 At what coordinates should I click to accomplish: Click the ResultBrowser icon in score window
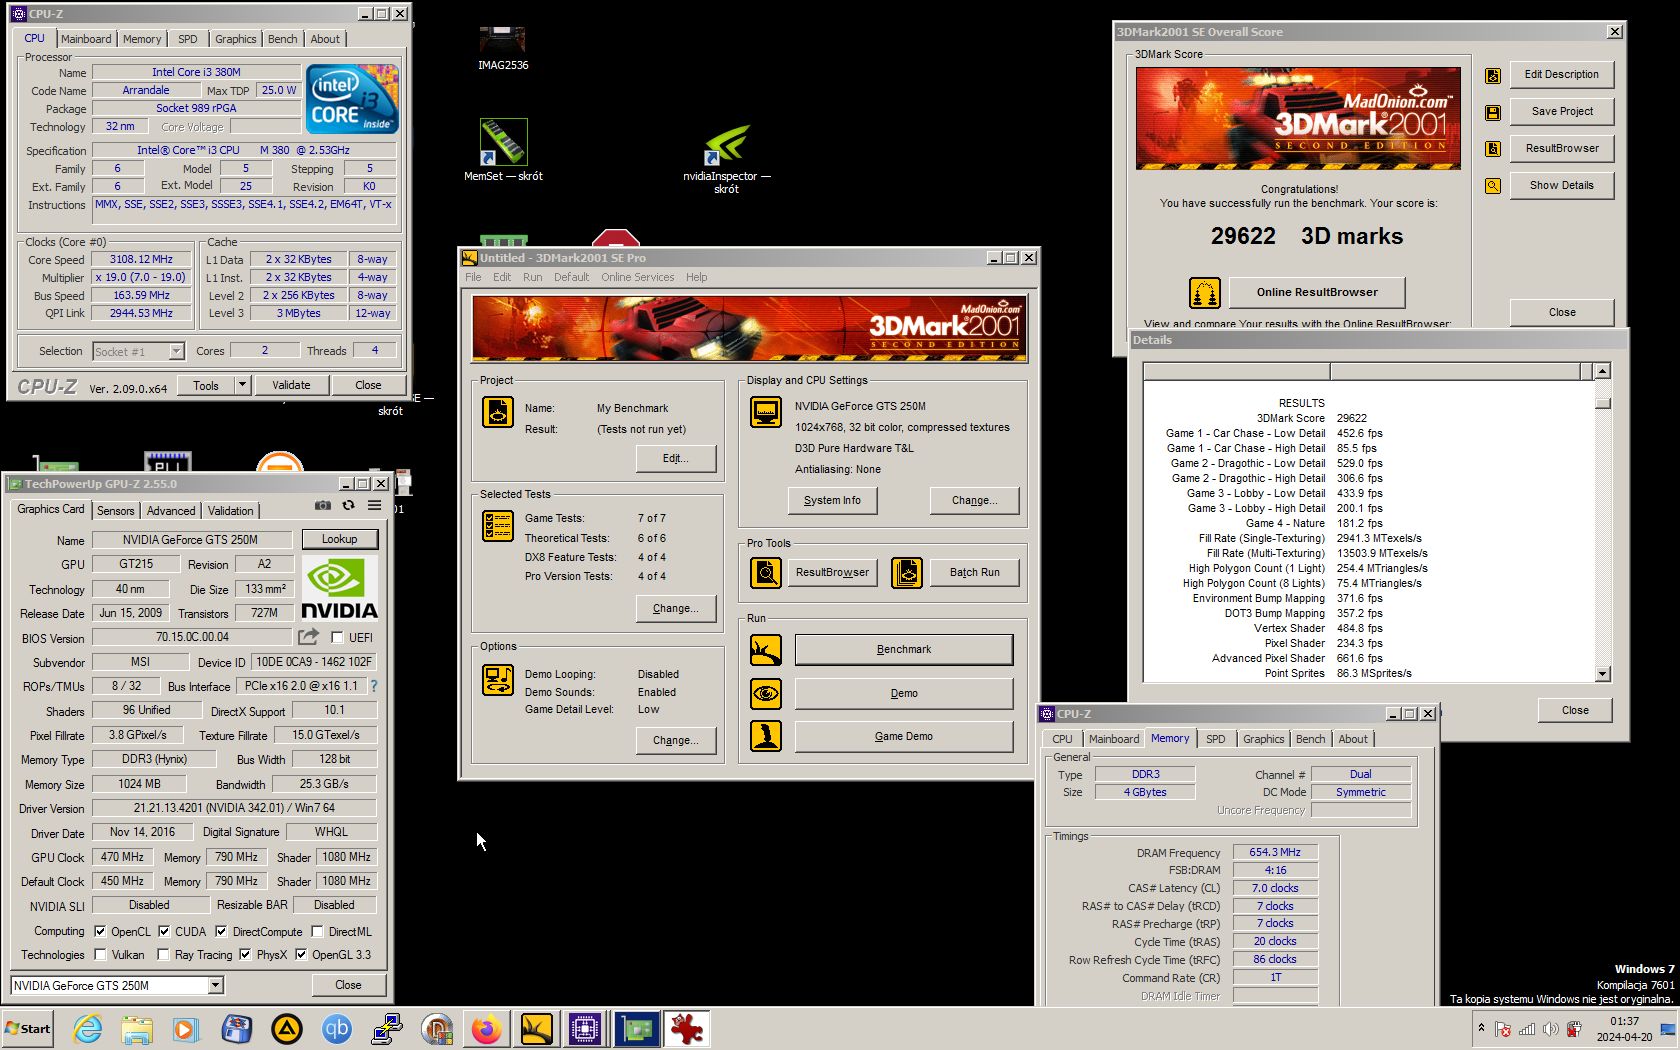(x=1493, y=149)
